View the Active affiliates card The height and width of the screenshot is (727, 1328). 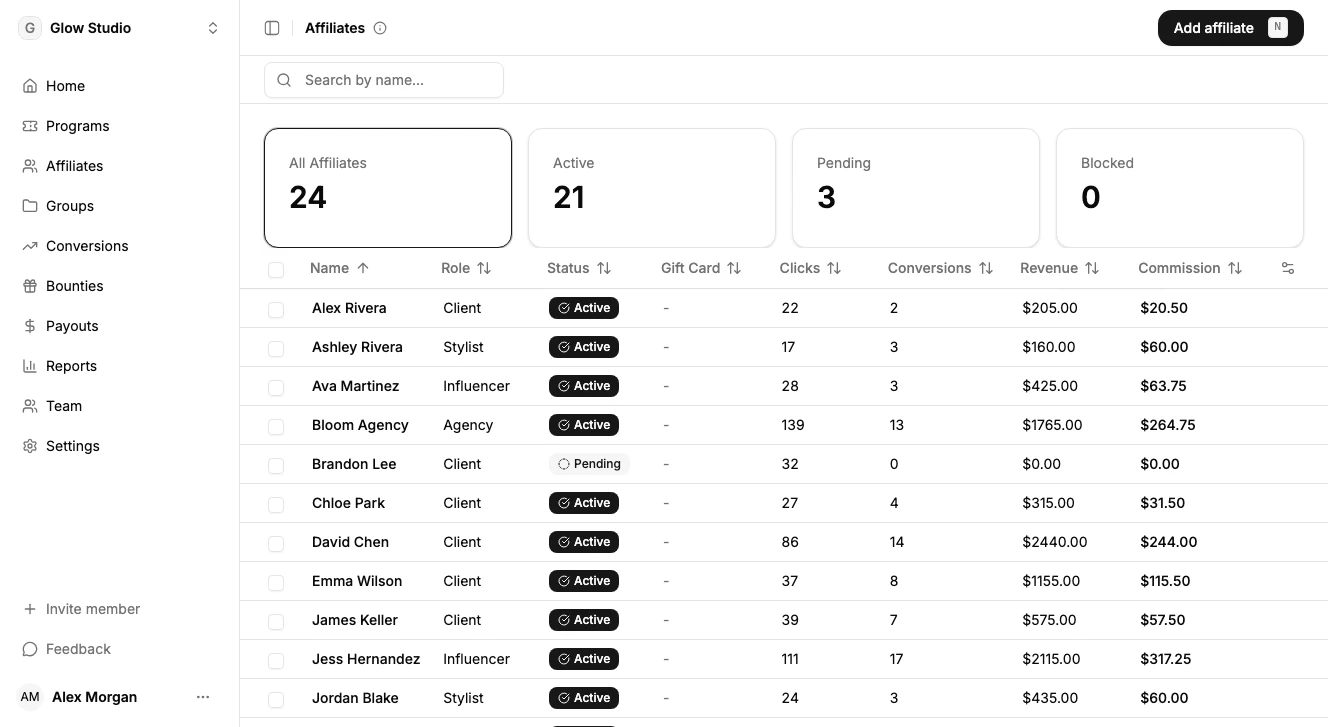(x=651, y=187)
